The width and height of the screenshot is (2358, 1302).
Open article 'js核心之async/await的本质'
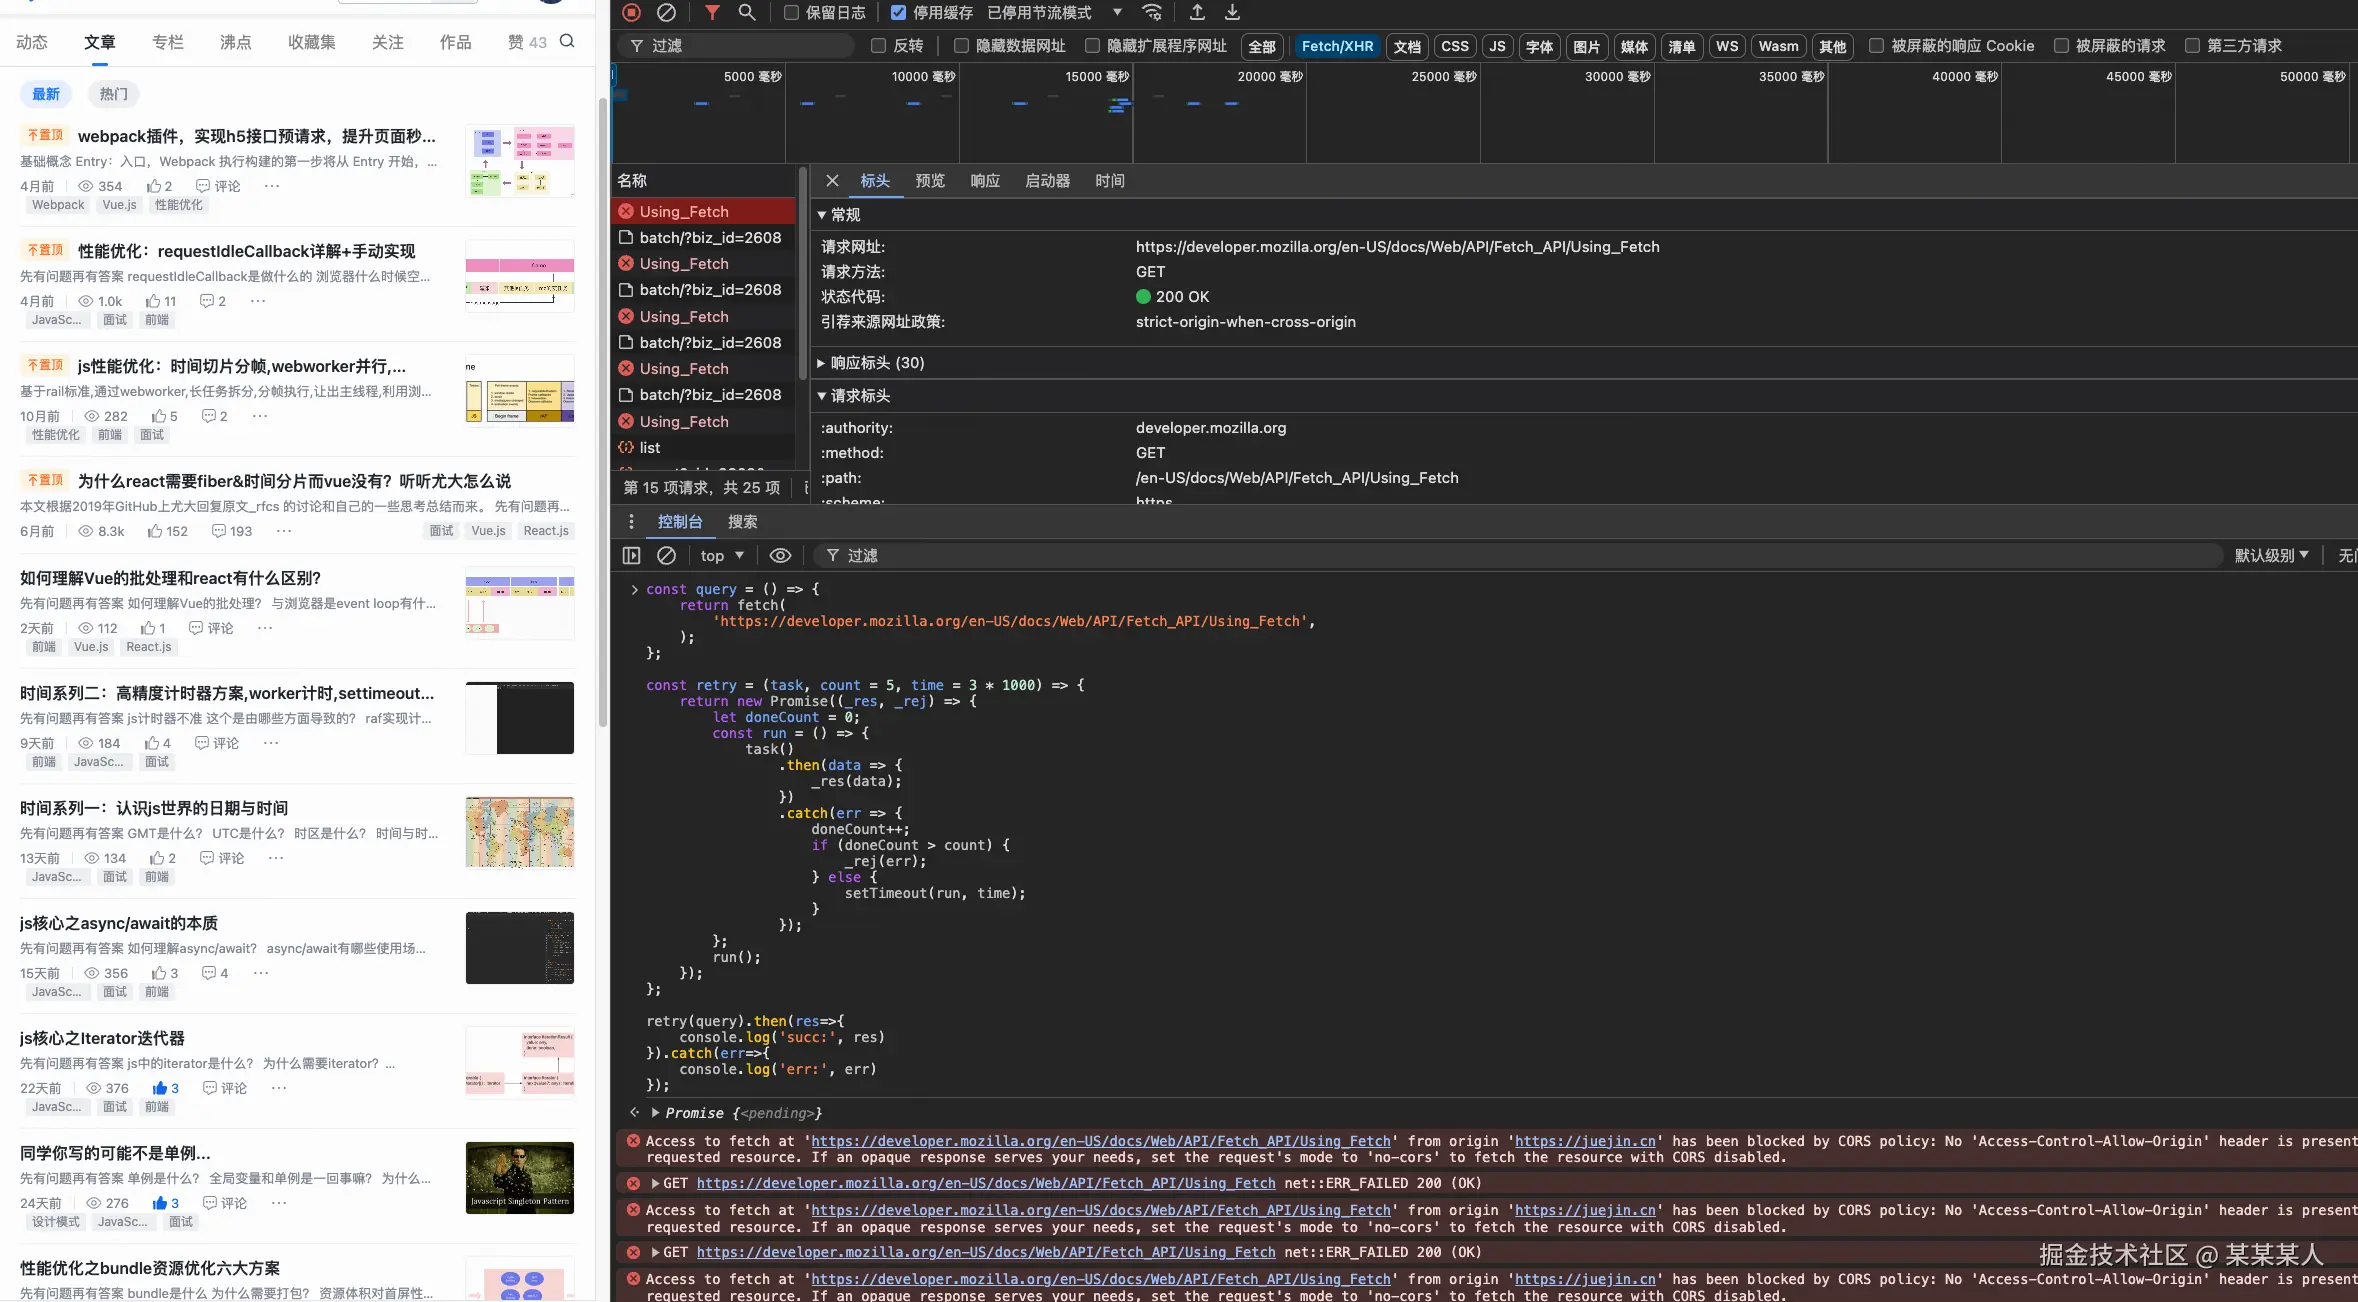[x=119, y=923]
